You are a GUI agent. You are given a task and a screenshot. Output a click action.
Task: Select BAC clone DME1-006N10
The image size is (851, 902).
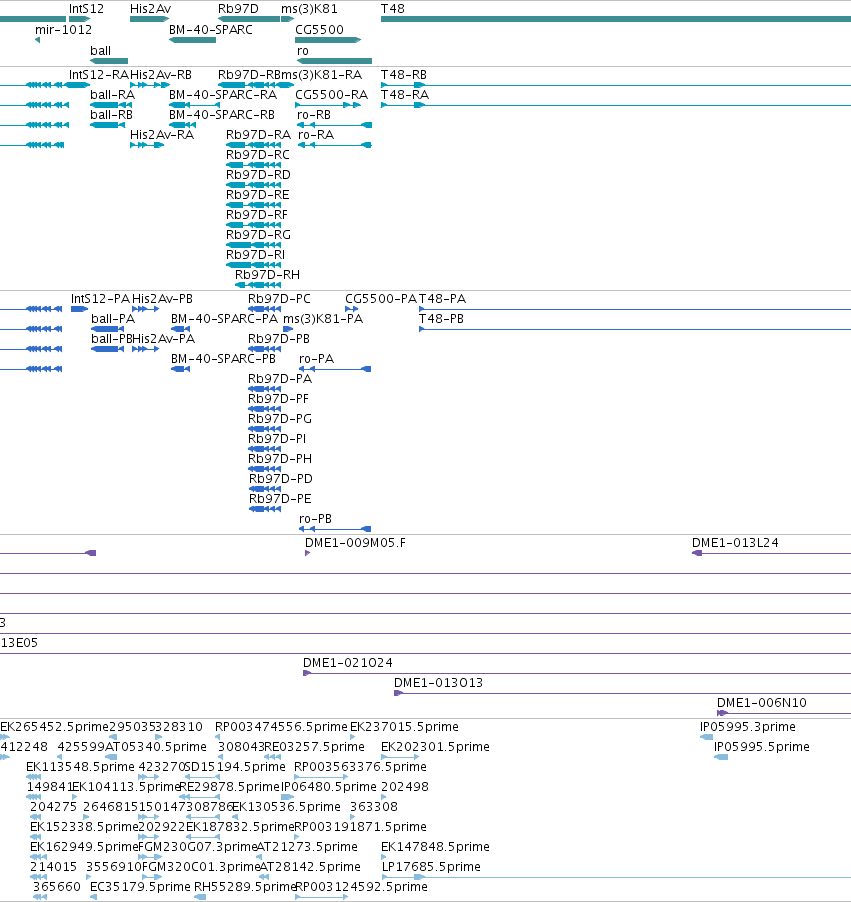pyautogui.click(x=762, y=703)
